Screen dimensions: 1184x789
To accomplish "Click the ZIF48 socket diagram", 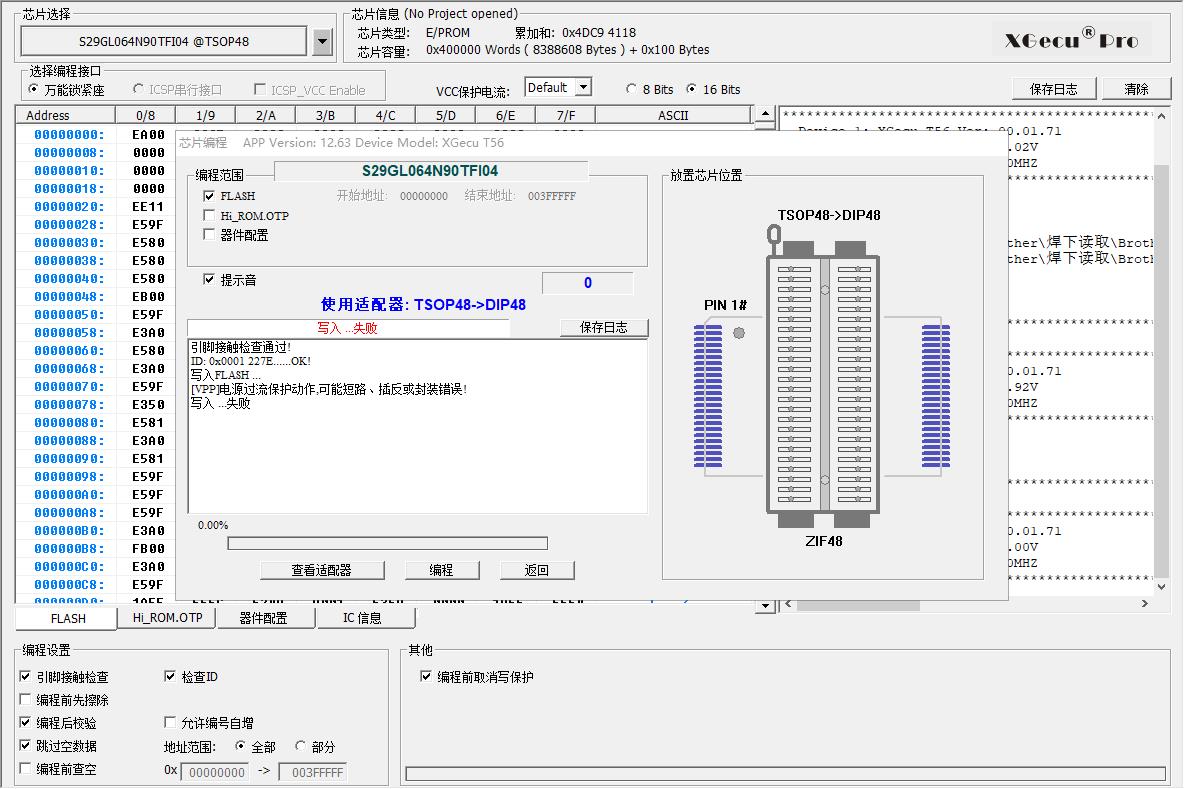I will (824, 382).
